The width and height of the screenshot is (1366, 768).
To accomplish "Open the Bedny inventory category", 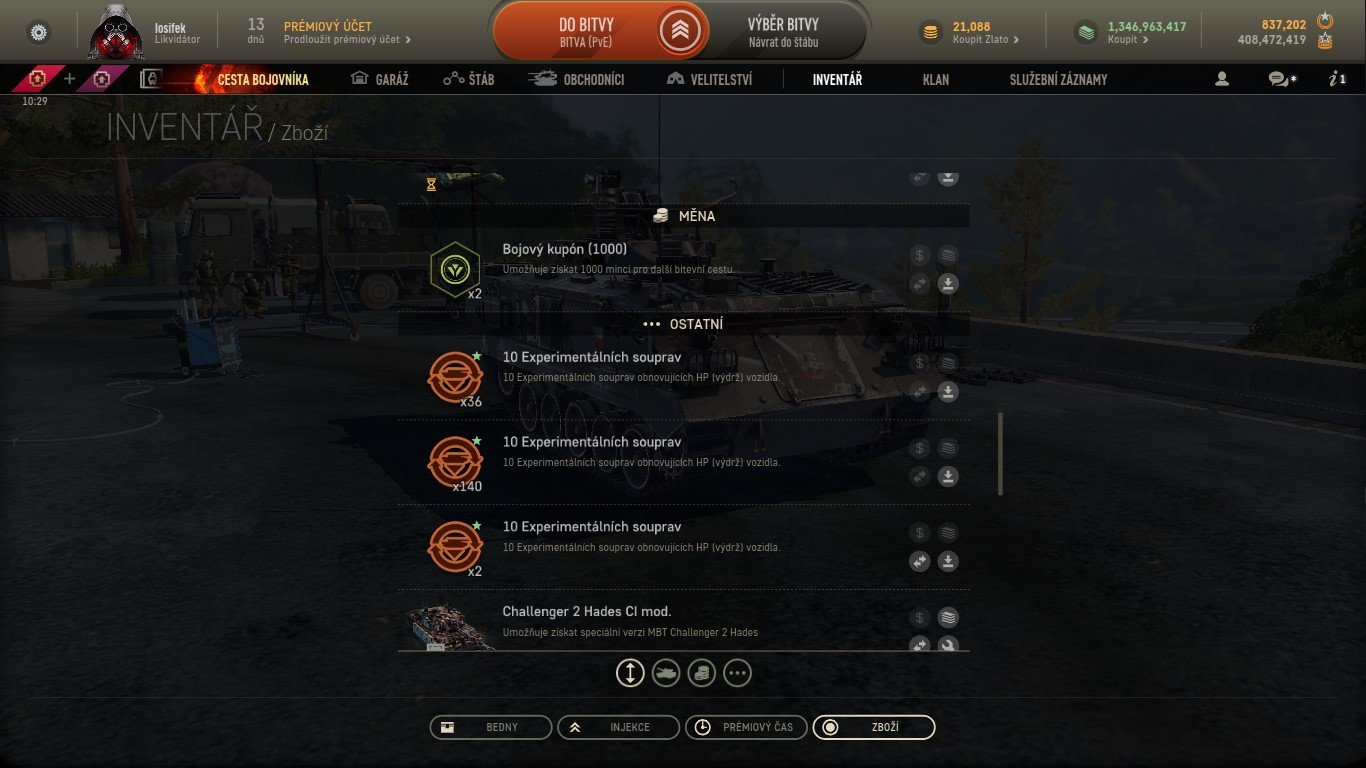I will 491,727.
